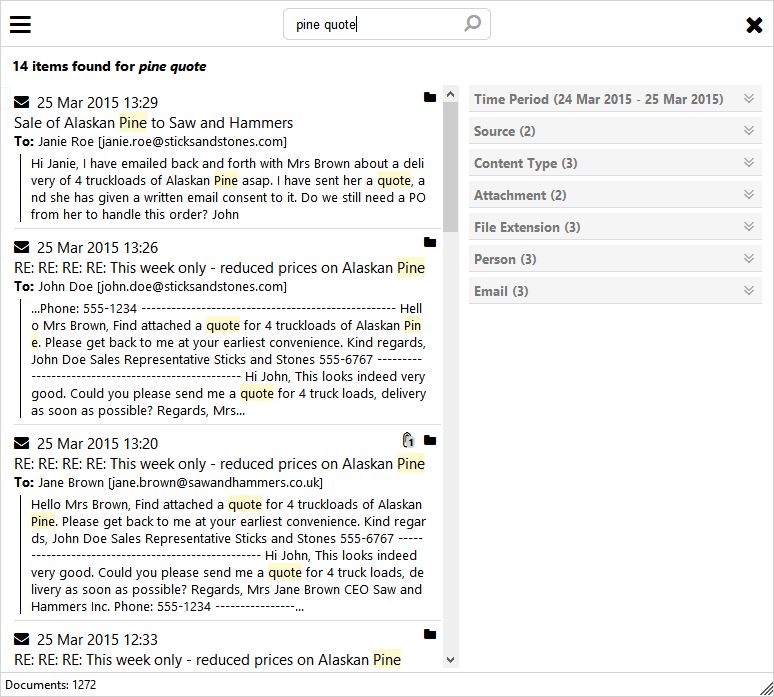Click the scroll down arrow of results list
Screen dimensions: 774x697
click(450, 659)
